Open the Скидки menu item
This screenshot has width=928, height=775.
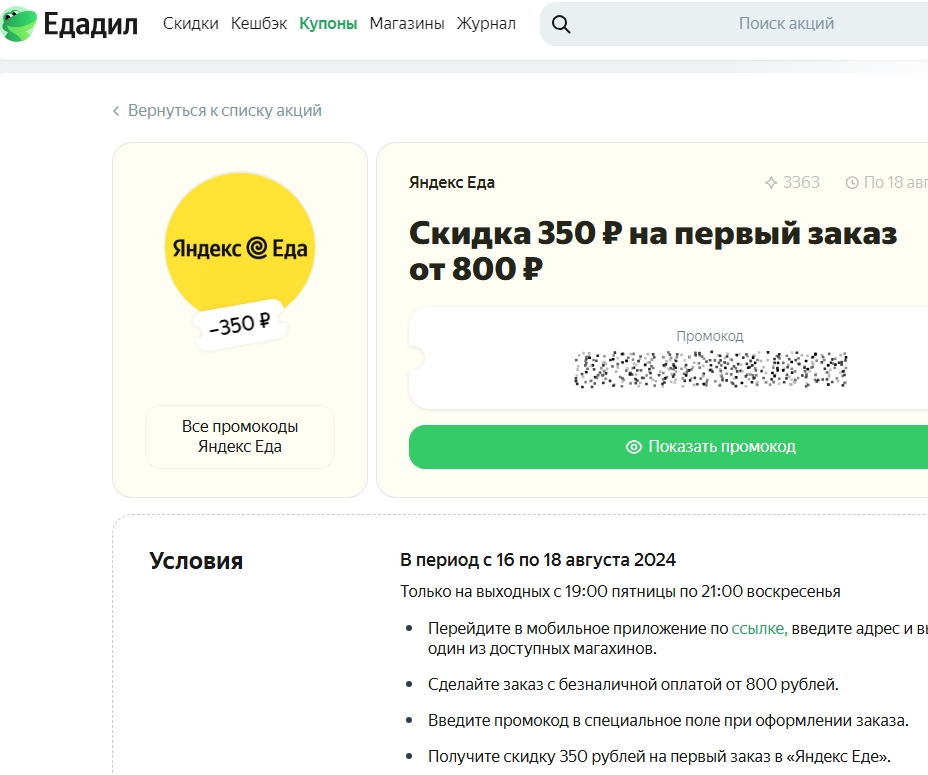(x=191, y=24)
